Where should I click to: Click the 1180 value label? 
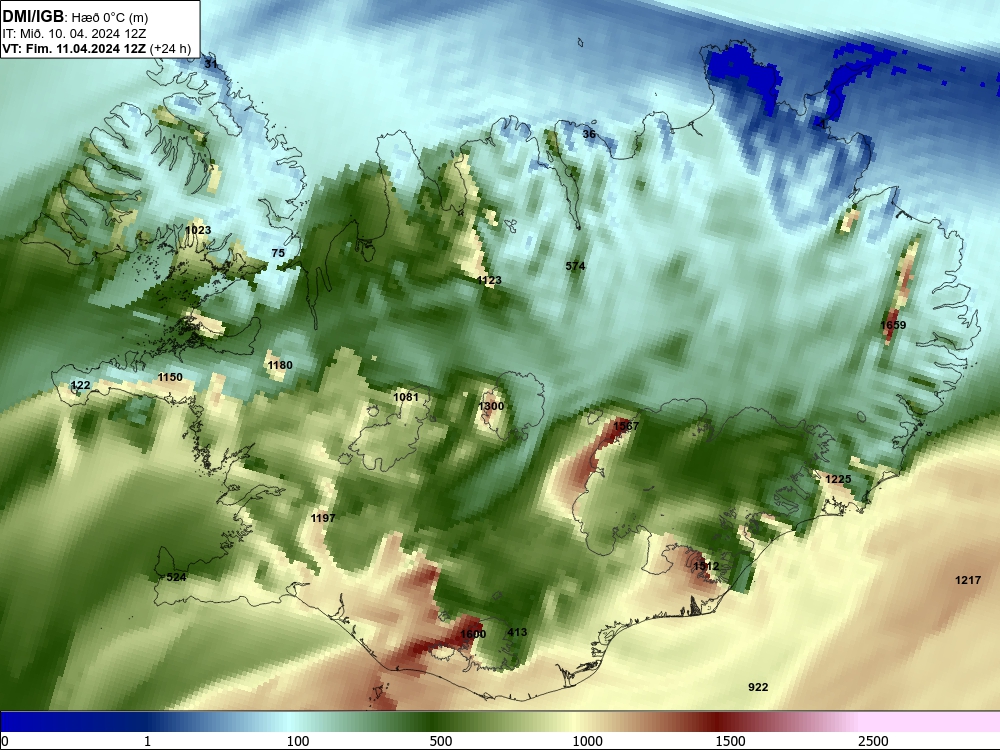pos(280,365)
